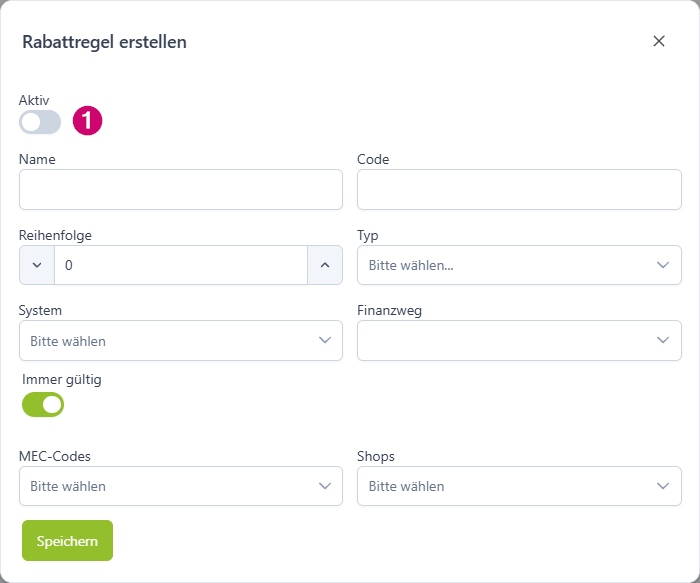Focus the Code text field
The image size is (700, 583).
tap(519, 189)
